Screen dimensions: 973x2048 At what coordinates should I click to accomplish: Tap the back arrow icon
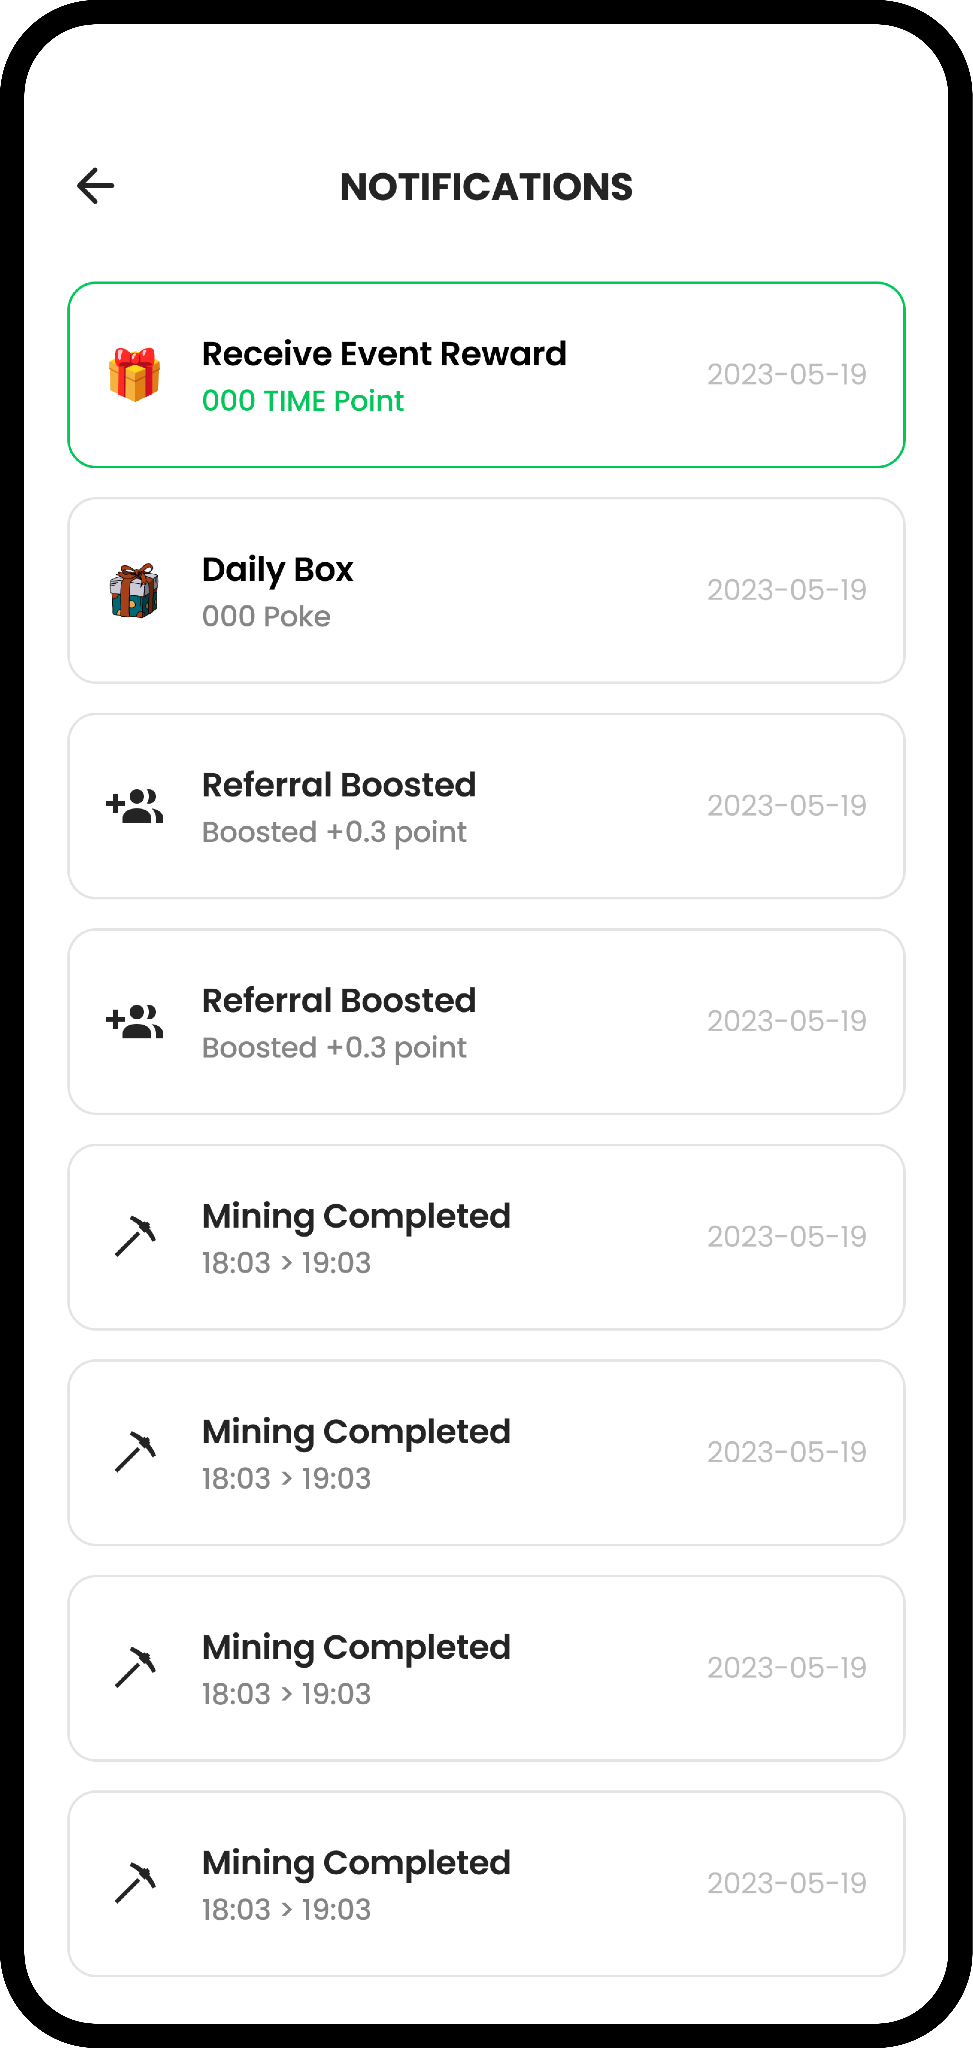coord(96,186)
